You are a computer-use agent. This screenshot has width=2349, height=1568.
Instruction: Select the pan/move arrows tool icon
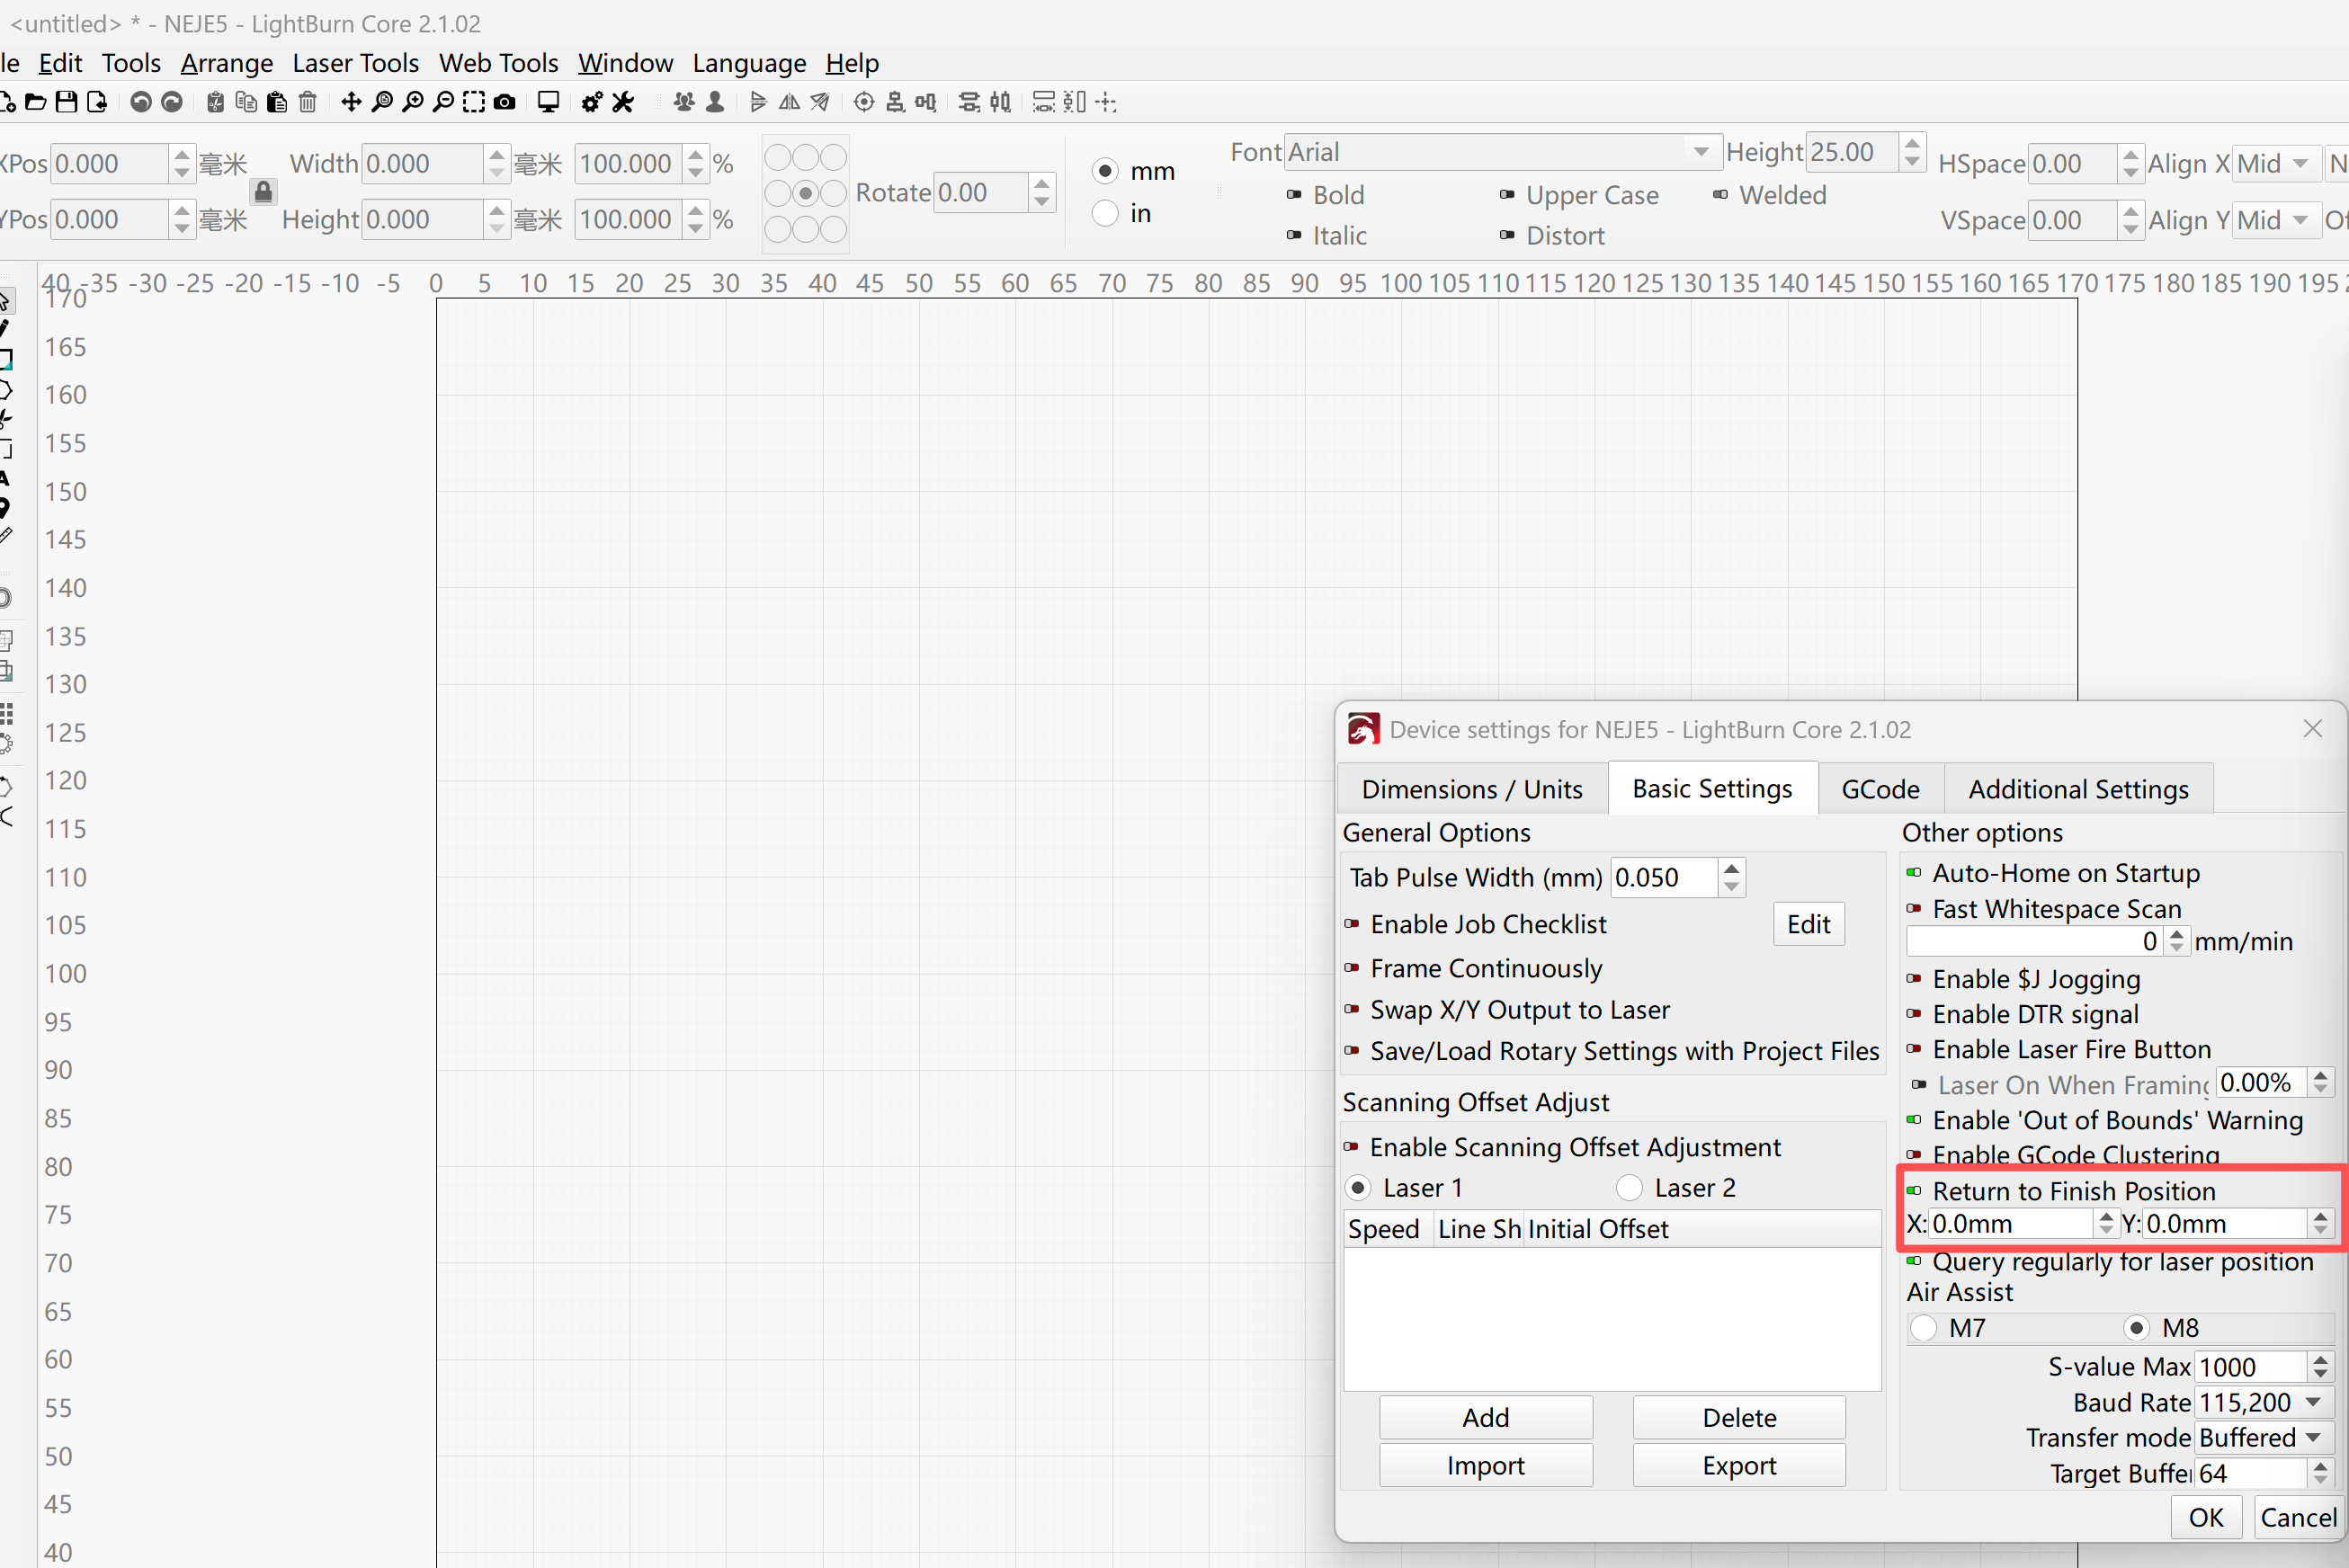point(351,102)
